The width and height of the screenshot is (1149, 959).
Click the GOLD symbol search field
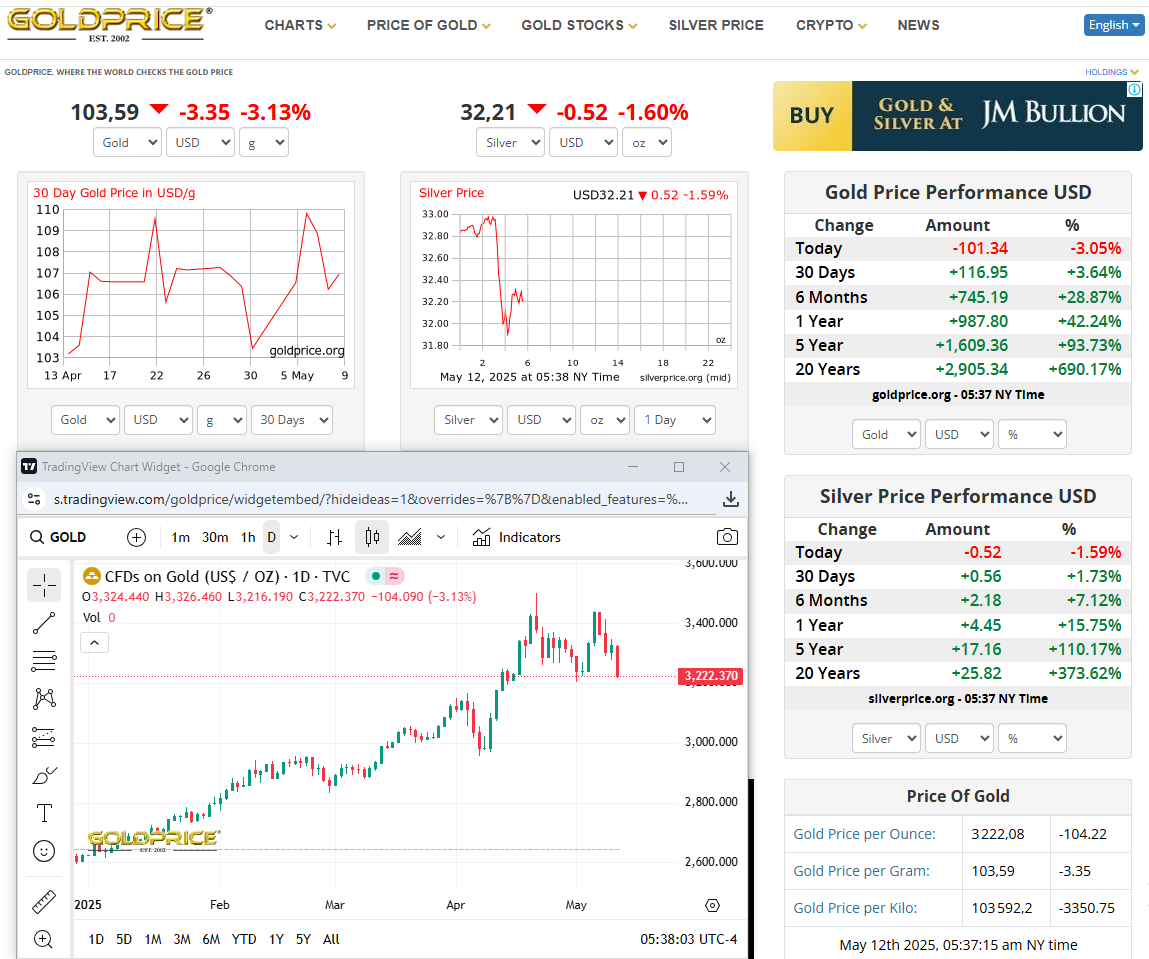click(x=68, y=537)
